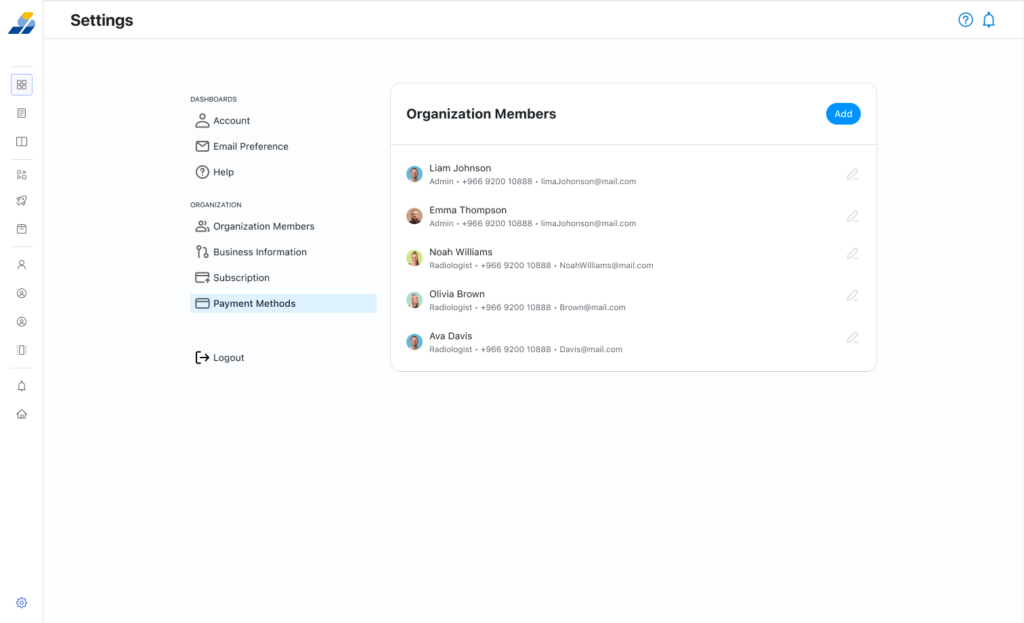The height and width of the screenshot is (623, 1024).
Task: Select Email Preference from settings menu
Action: pyautogui.click(x=250, y=147)
